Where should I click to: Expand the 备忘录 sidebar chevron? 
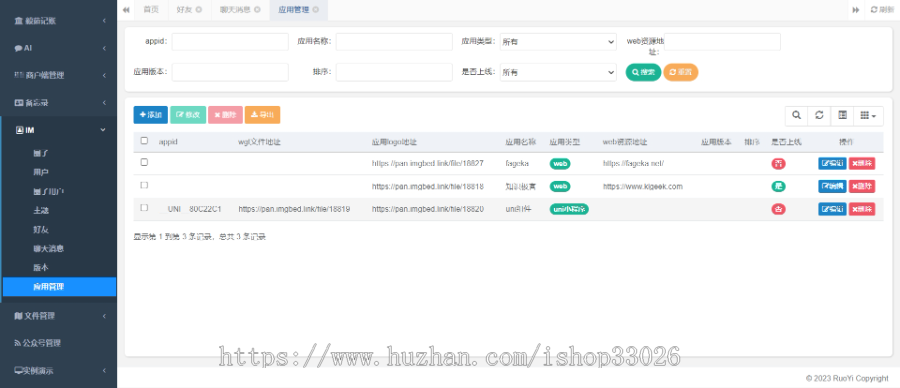[104, 103]
